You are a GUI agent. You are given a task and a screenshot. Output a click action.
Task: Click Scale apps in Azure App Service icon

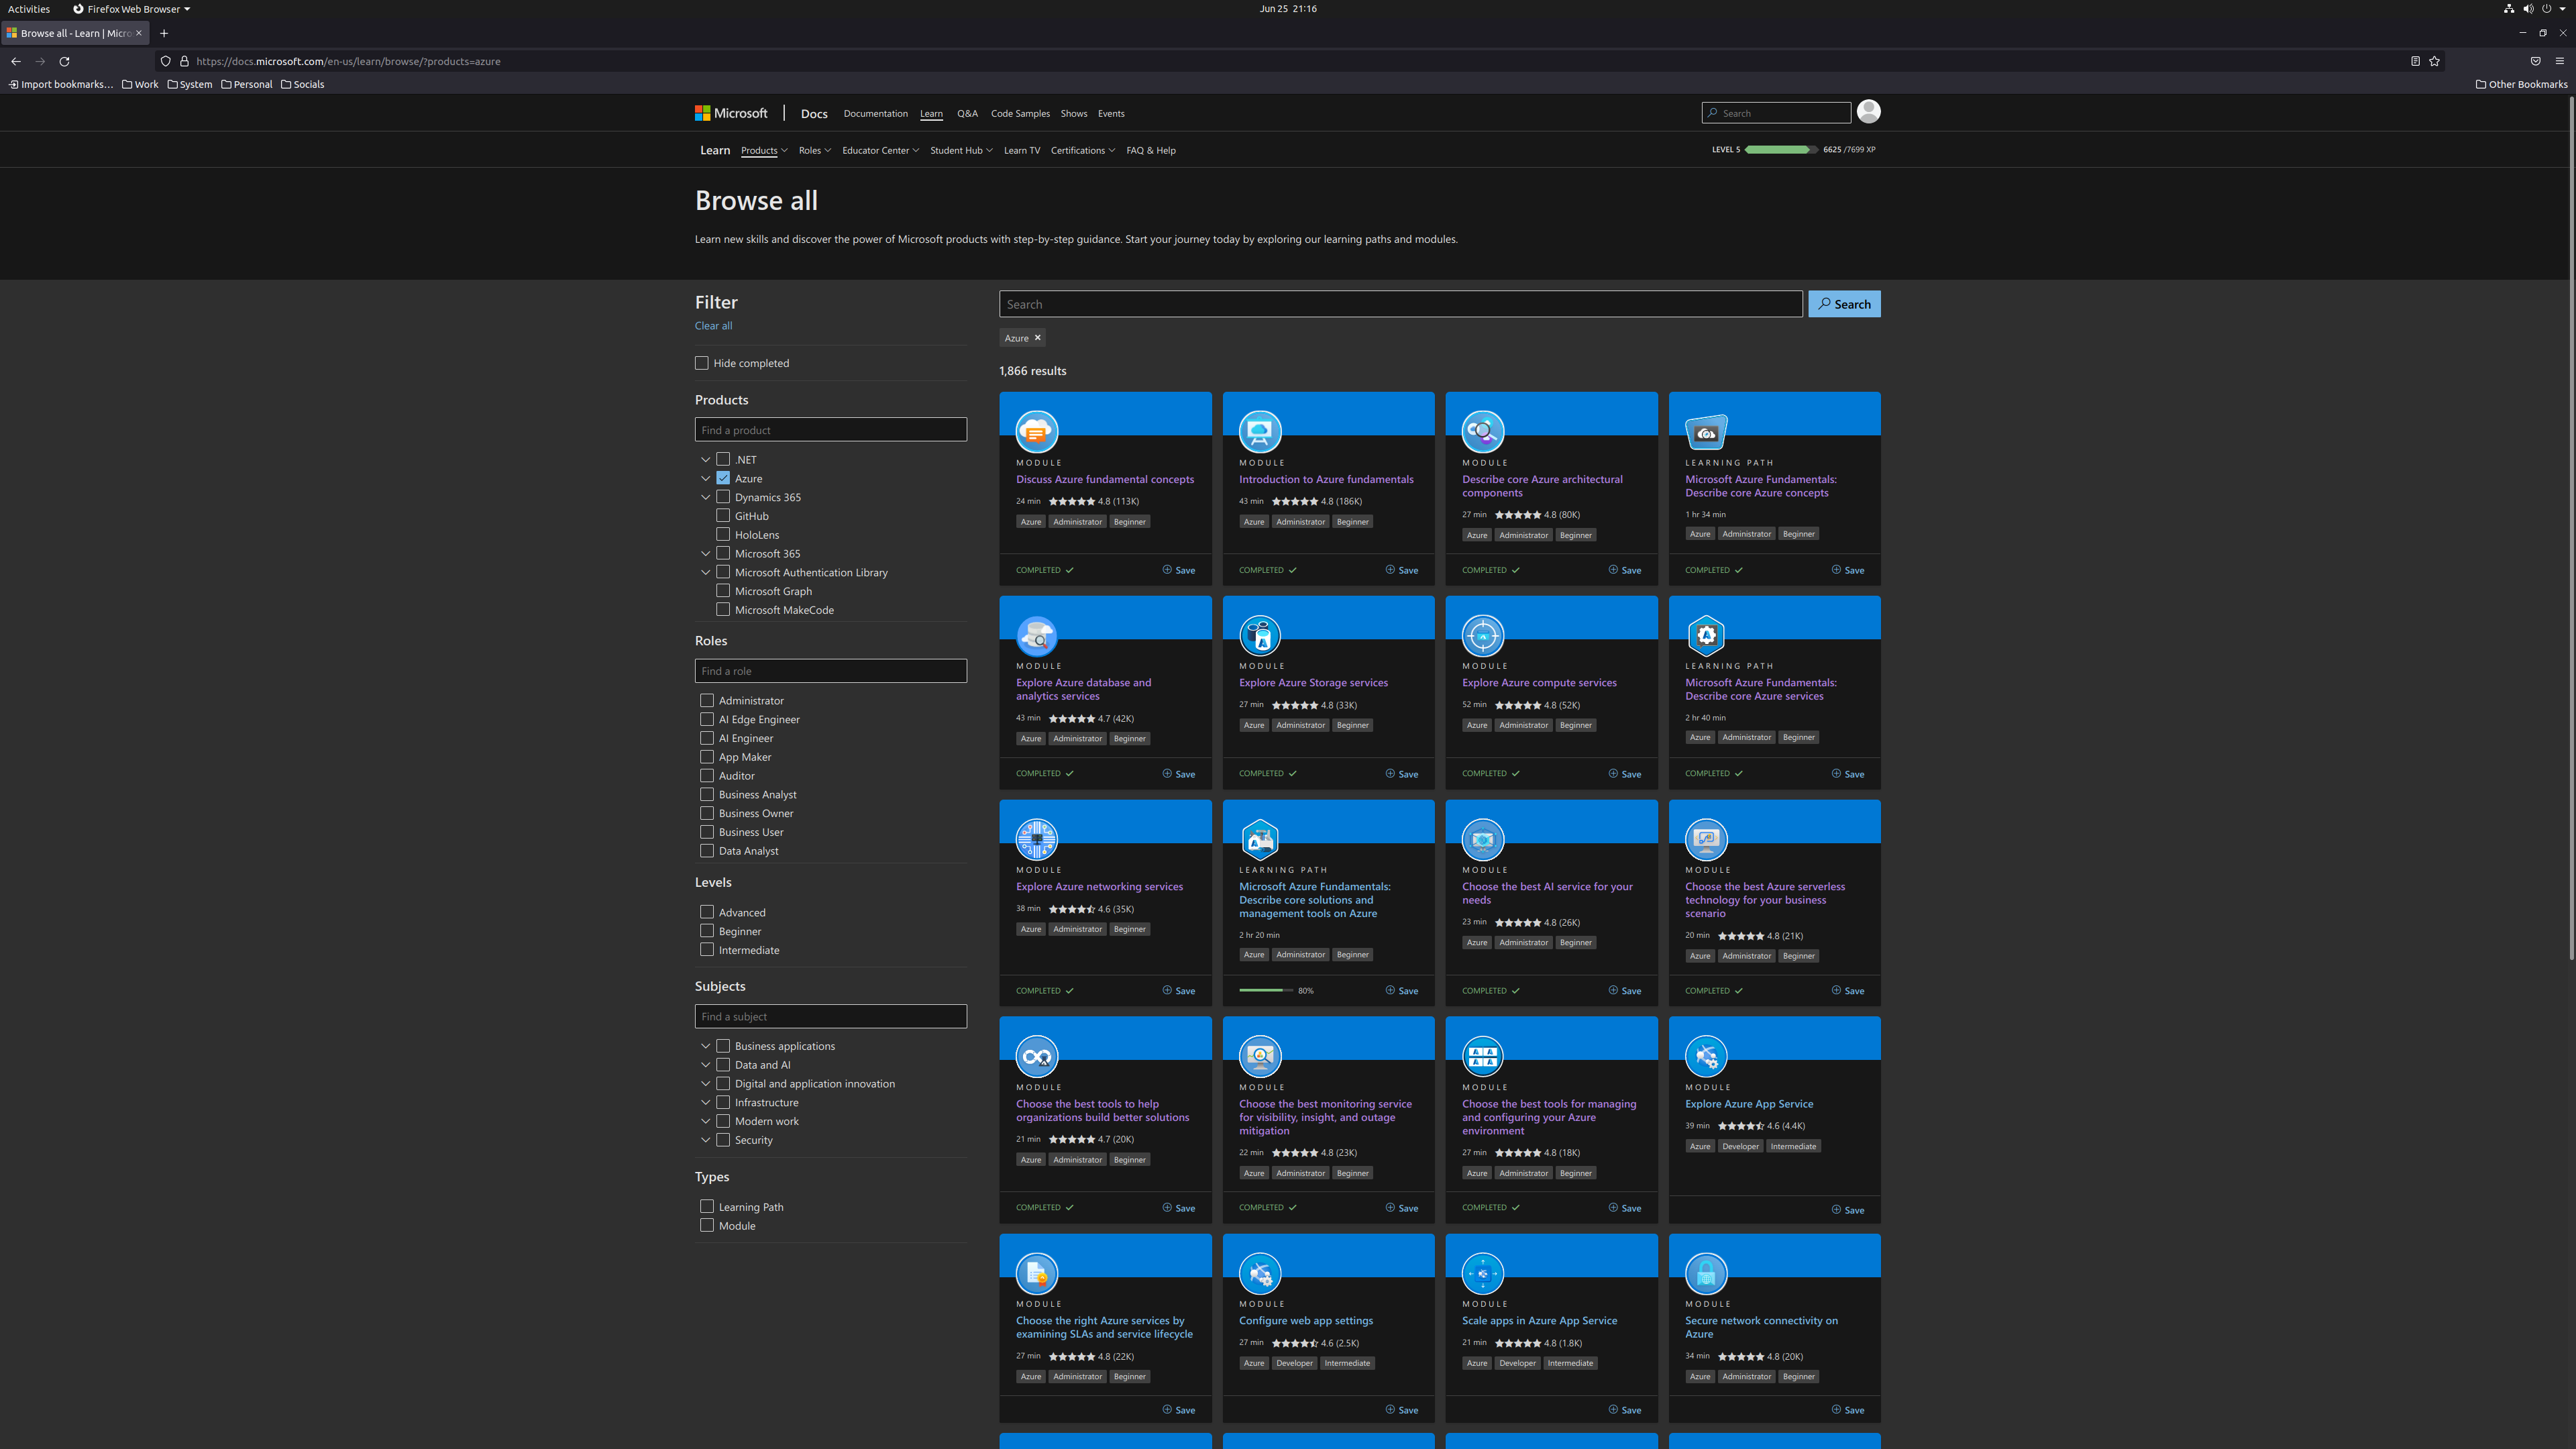point(1483,1273)
